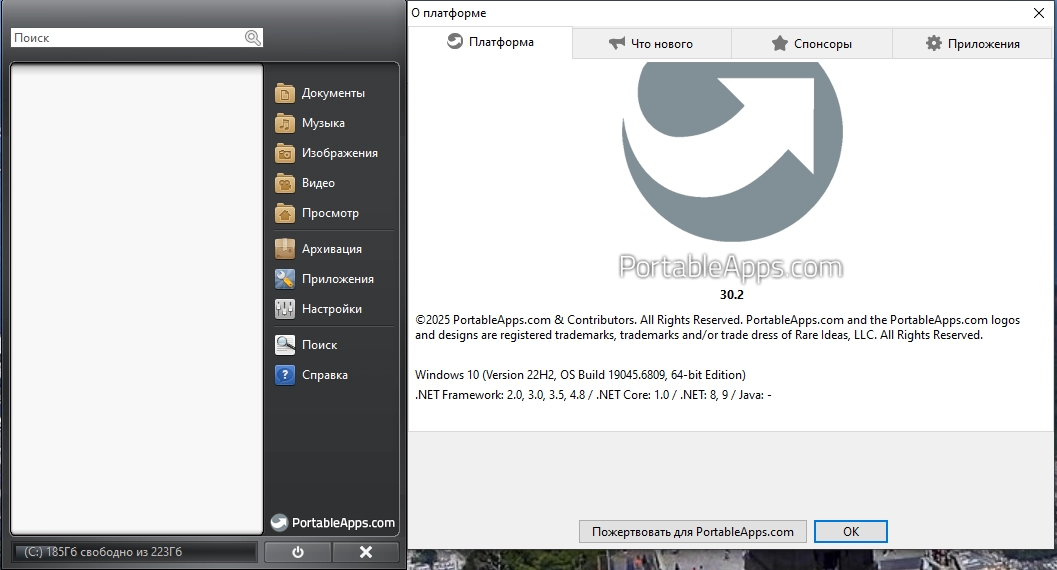Click the version number 30.2
Viewport: 1057px width, 570px height.
[x=731, y=294]
